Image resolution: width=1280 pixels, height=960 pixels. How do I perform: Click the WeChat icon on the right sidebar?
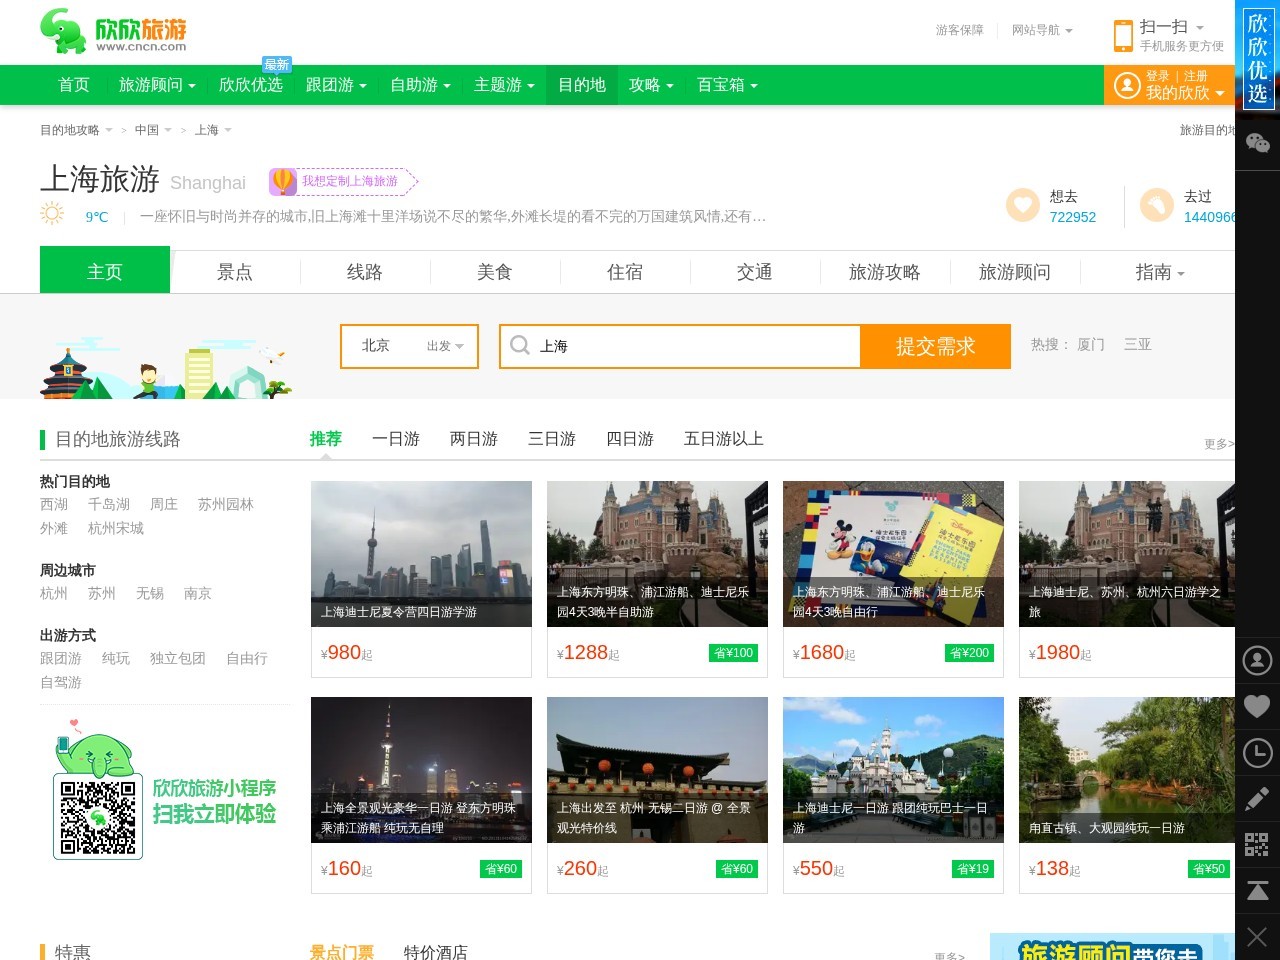point(1257,143)
